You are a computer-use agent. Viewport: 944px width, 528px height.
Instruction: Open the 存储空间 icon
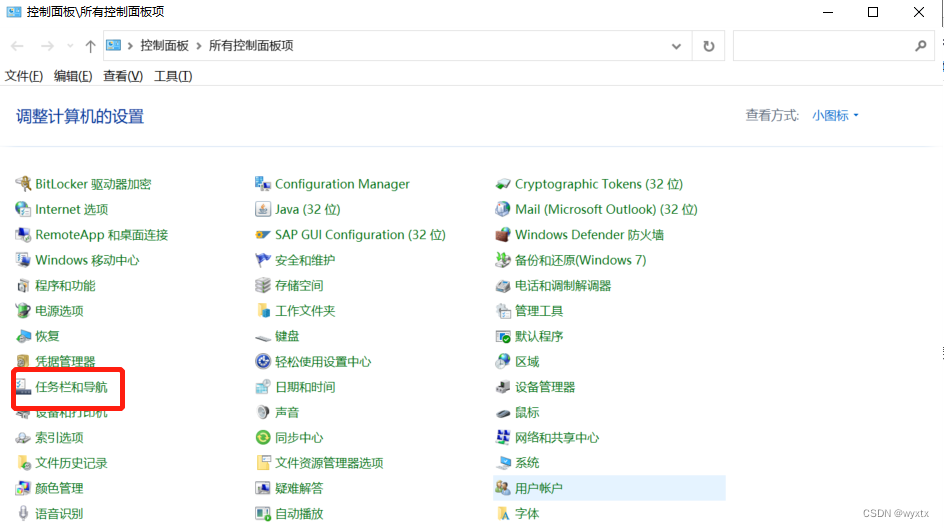[x=262, y=285]
